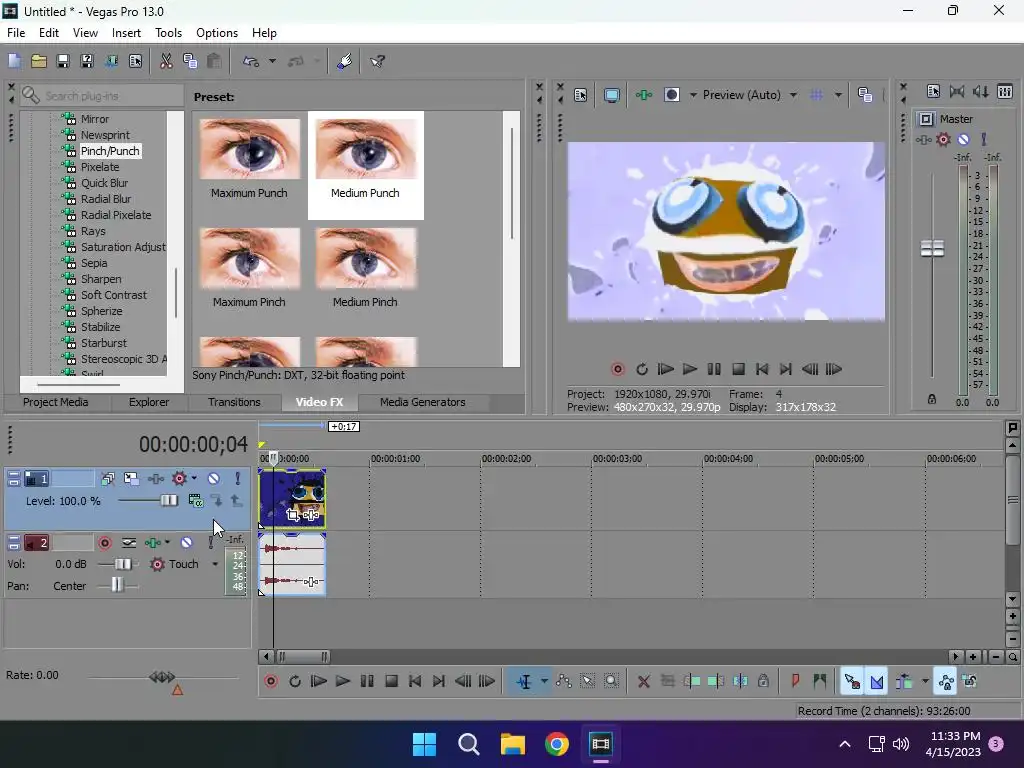The image size is (1024, 768).
Task: Toggle auto ripple in timeline toolbar
Action: pos(904,682)
